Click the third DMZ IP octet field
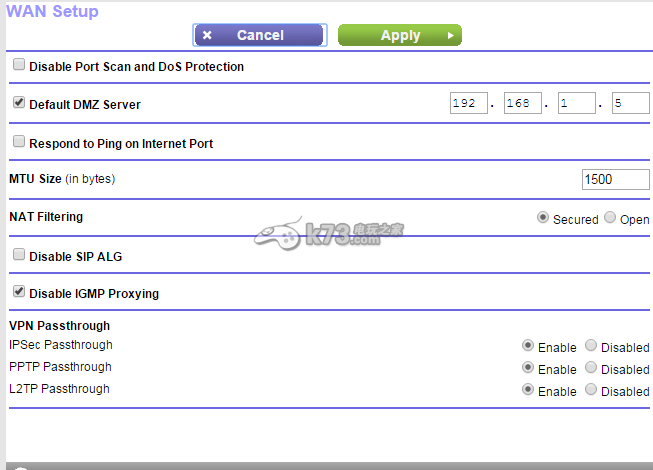653x470 pixels. 576,103
